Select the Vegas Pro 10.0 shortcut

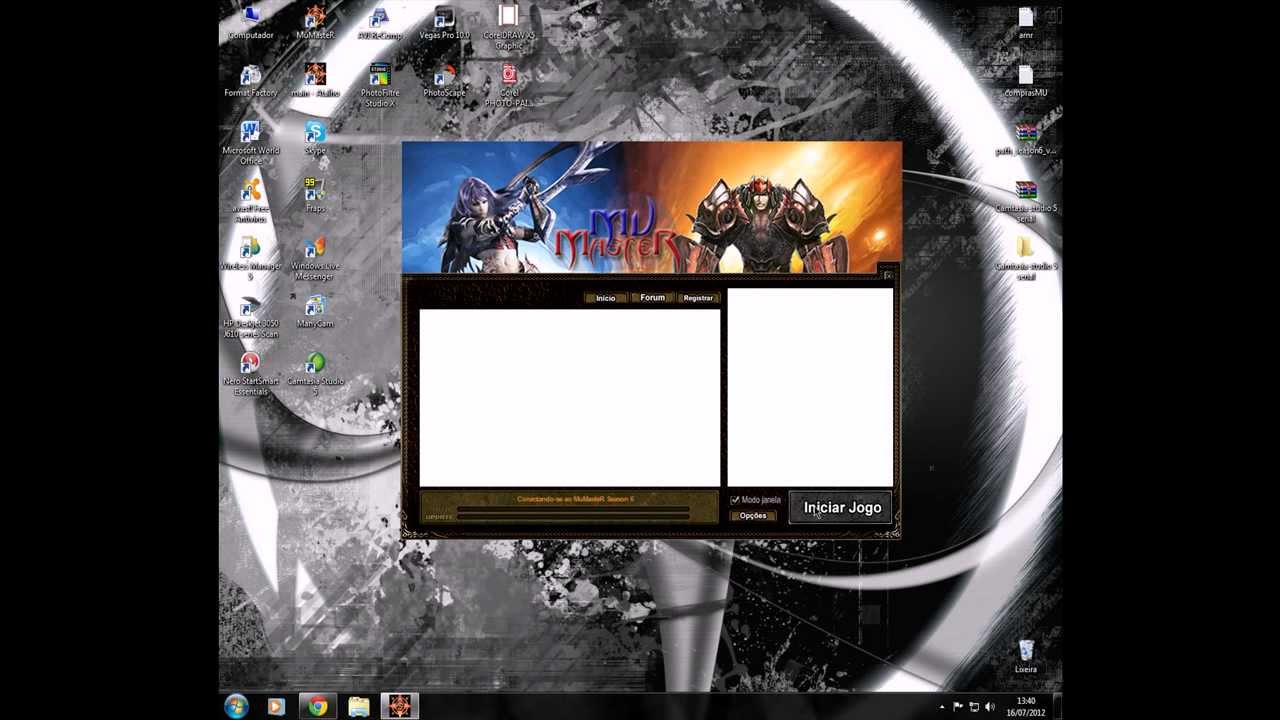pyautogui.click(x=444, y=23)
